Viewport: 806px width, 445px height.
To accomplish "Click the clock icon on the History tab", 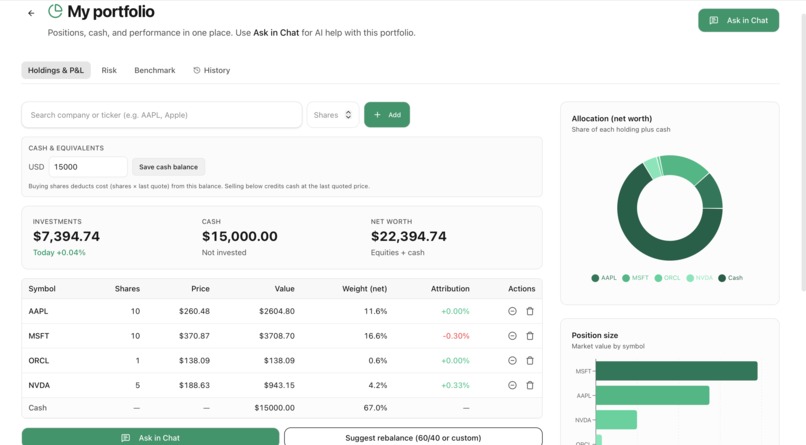I will [x=196, y=70].
